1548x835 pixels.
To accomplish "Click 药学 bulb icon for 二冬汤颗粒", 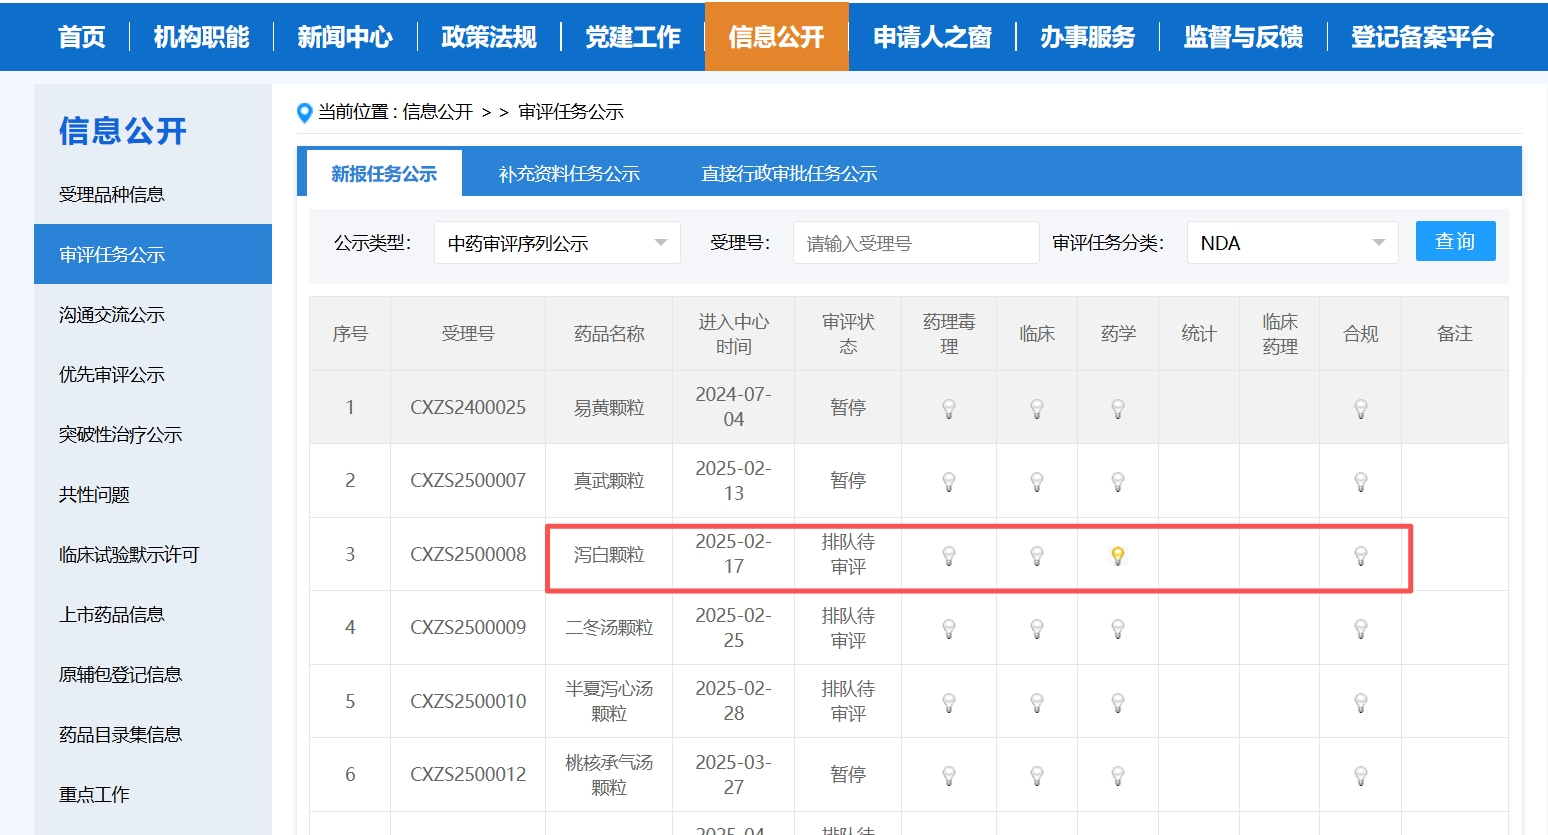I will click(x=1118, y=629).
